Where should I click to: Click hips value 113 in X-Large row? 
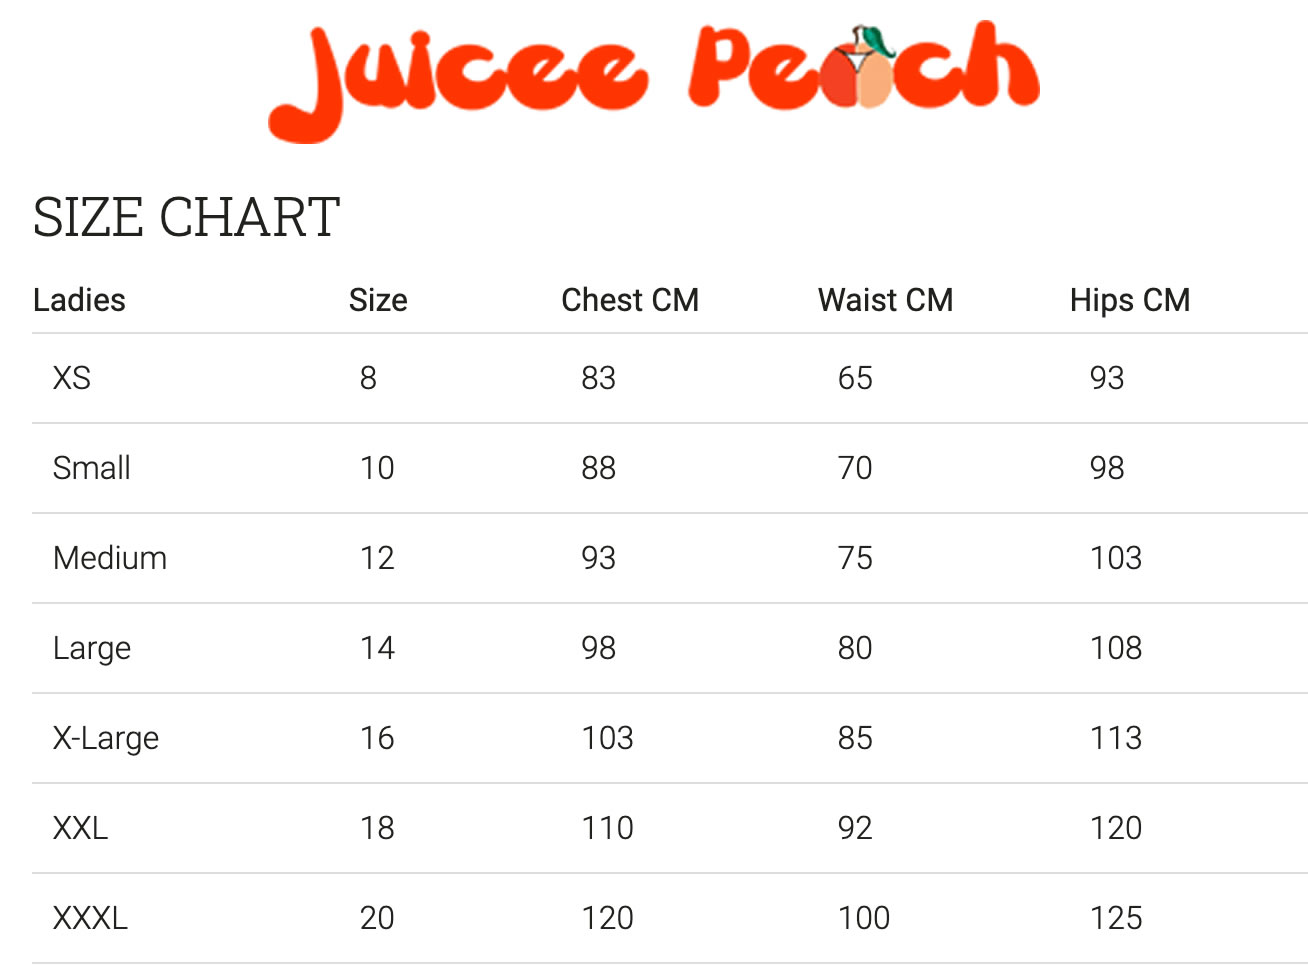(1116, 738)
